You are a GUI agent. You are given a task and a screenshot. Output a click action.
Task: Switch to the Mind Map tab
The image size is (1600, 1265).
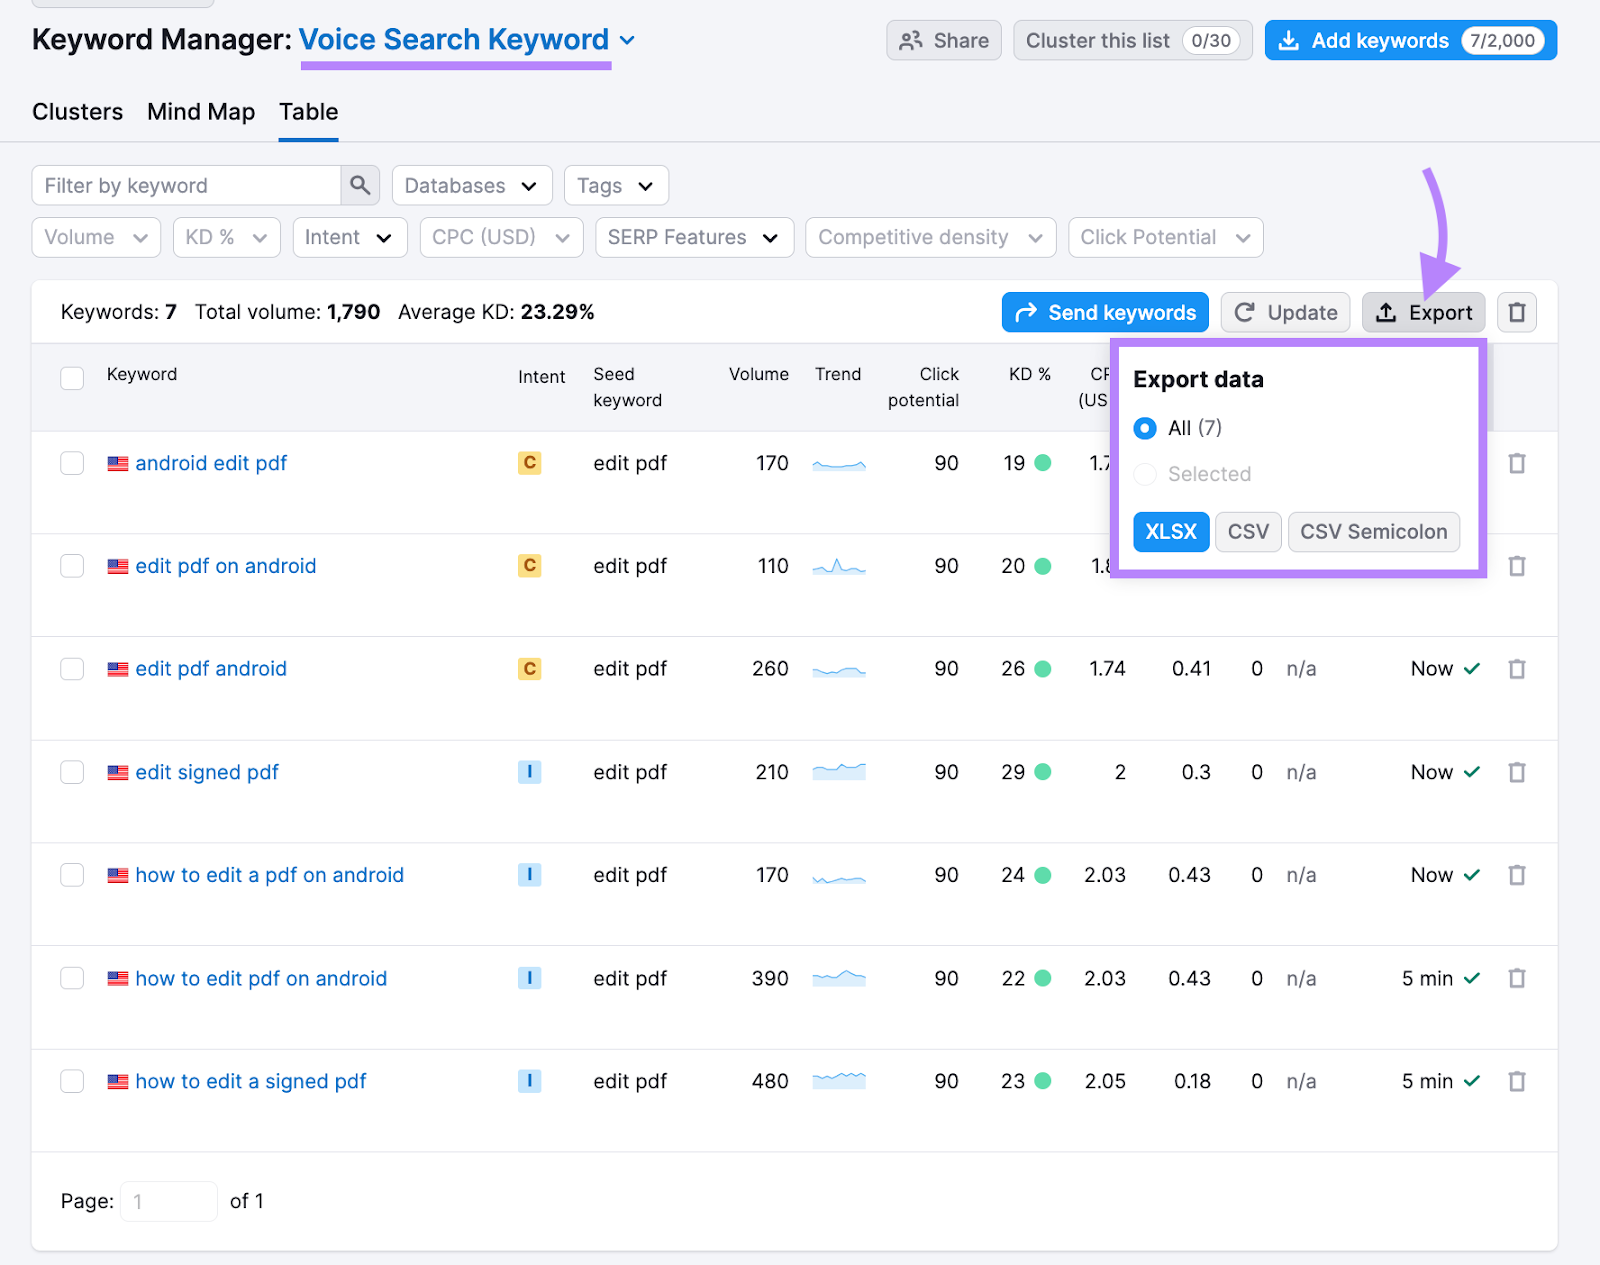point(201,112)
